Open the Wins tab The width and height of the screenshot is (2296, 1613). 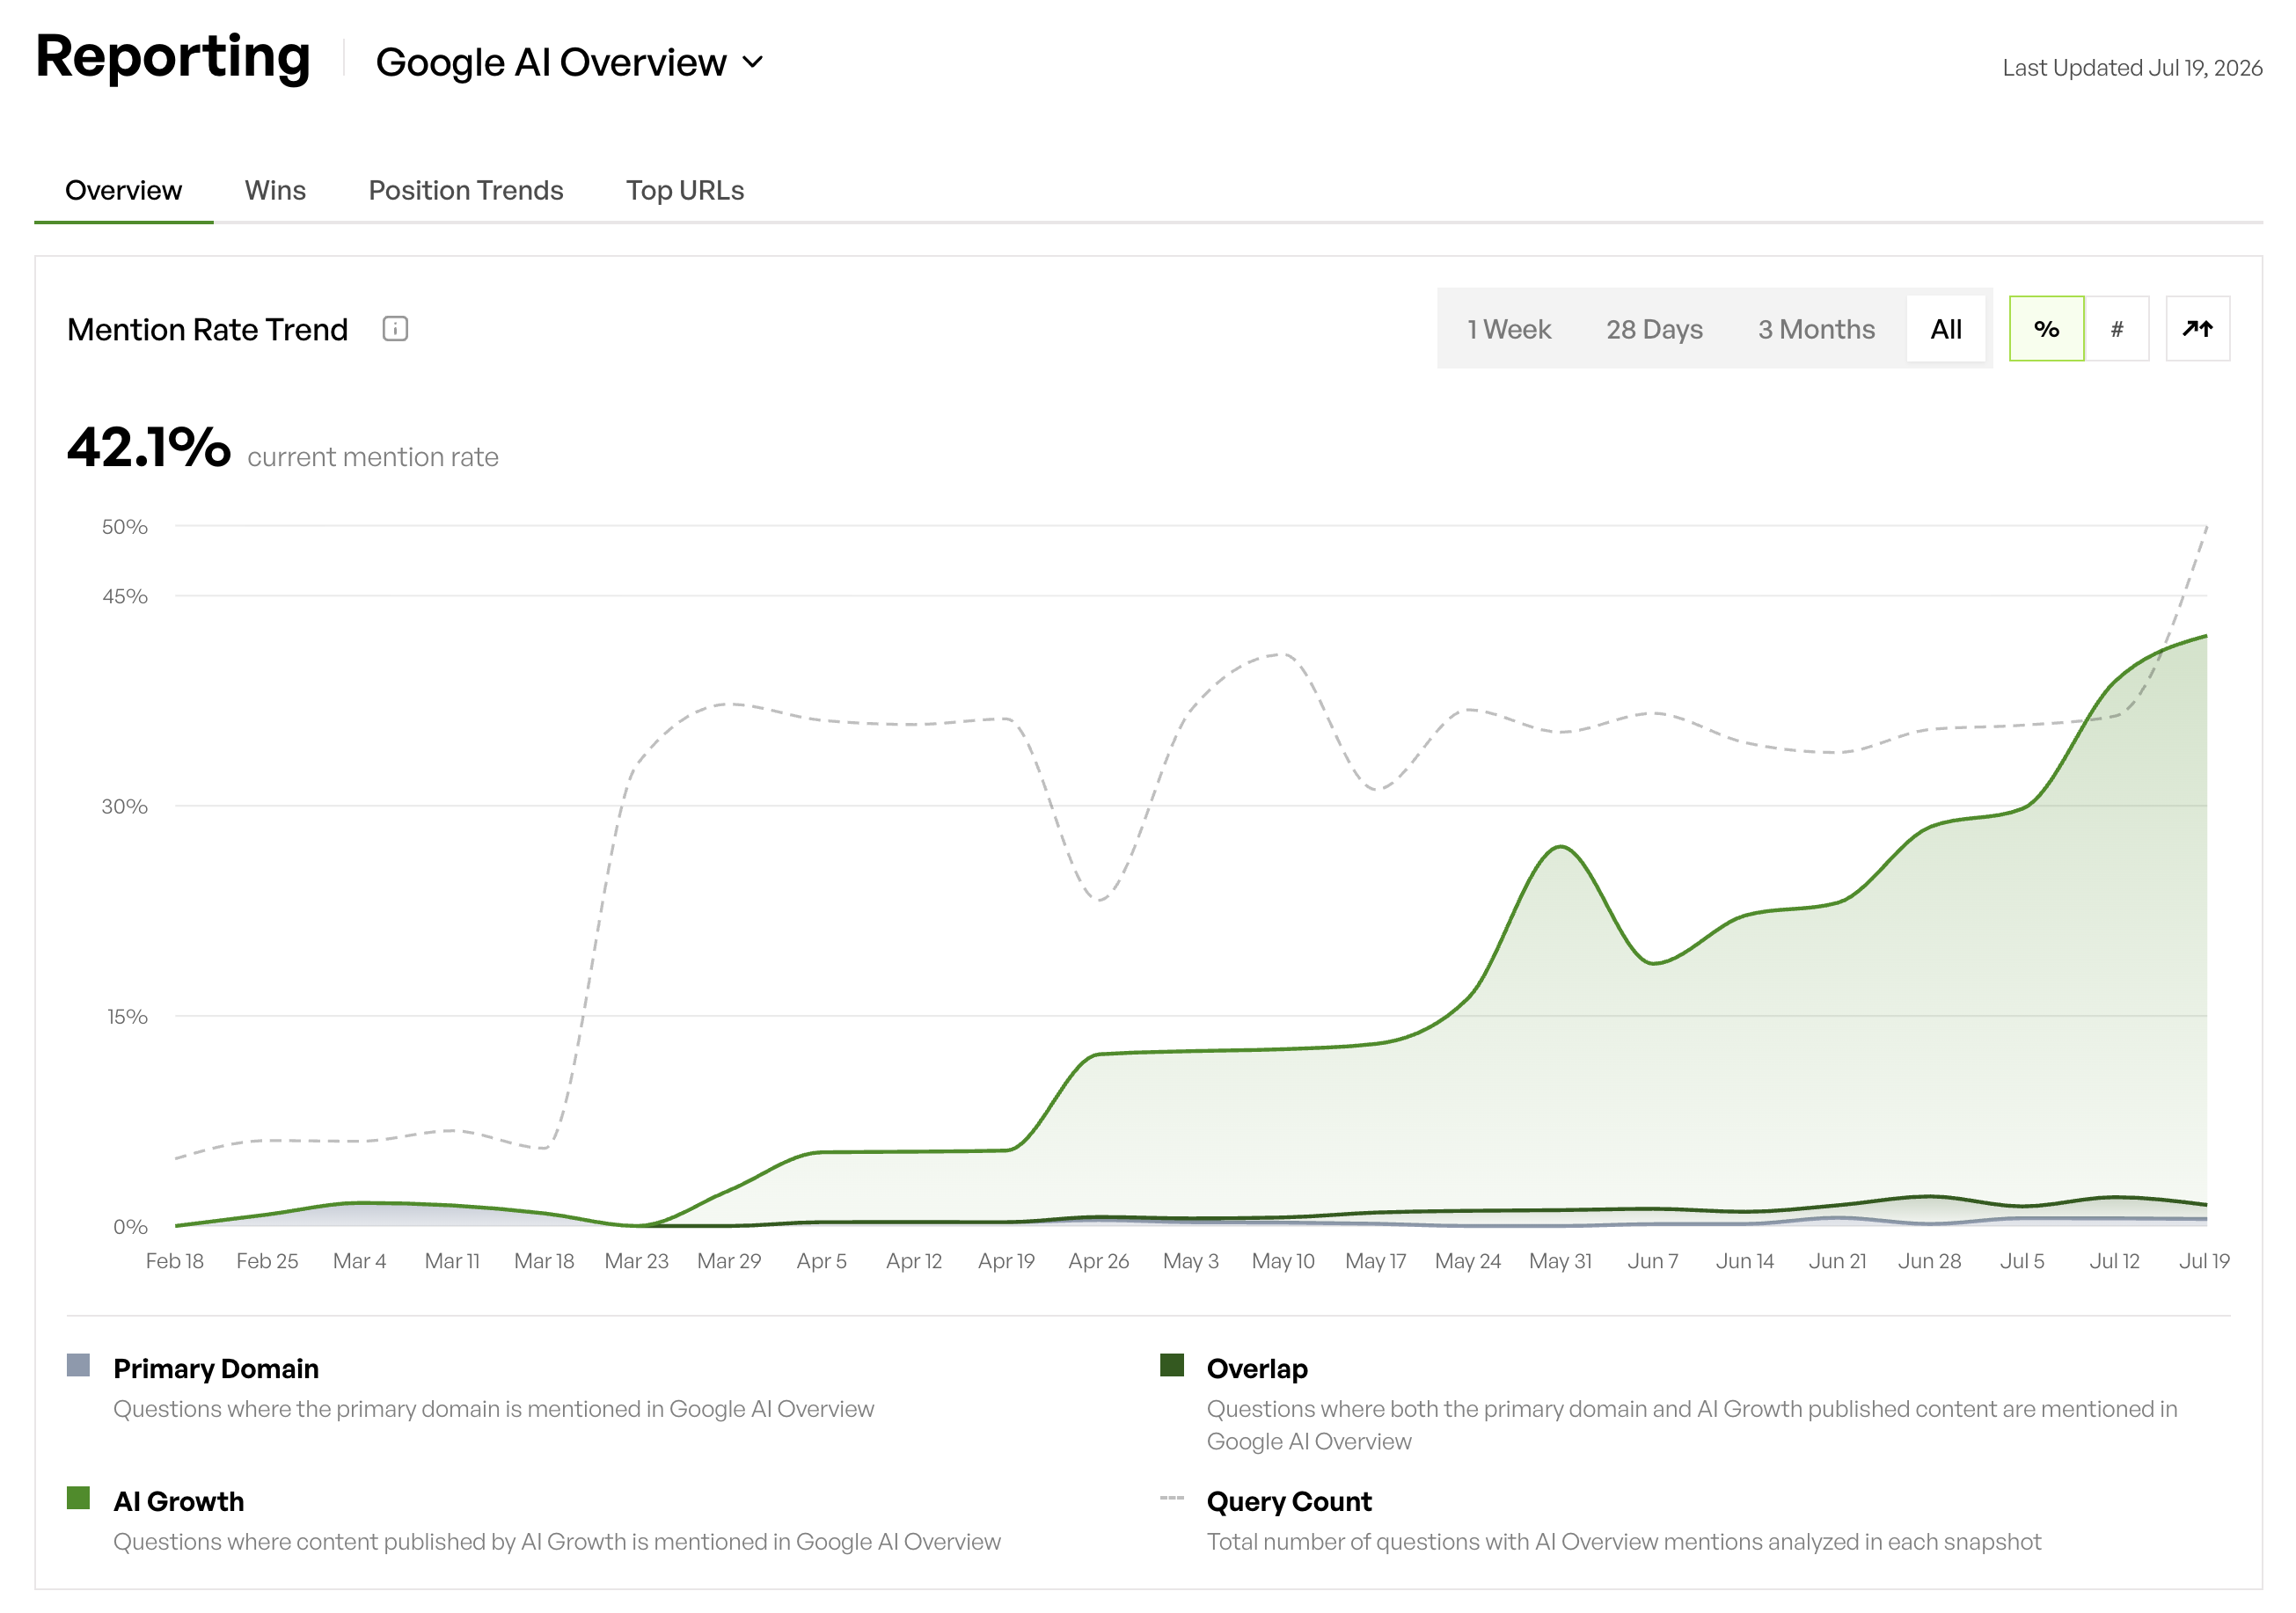coord(275,191)
